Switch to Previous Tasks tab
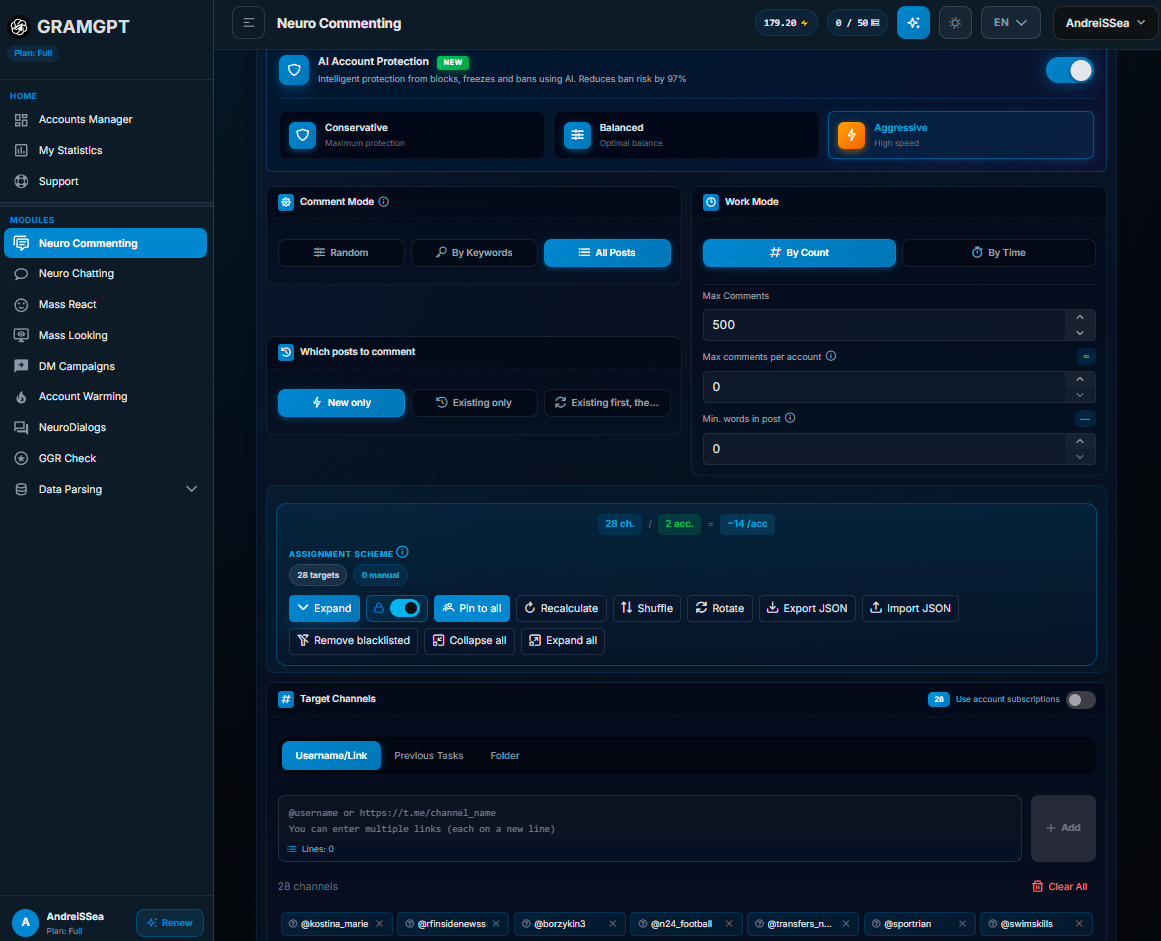 point(429,756)
